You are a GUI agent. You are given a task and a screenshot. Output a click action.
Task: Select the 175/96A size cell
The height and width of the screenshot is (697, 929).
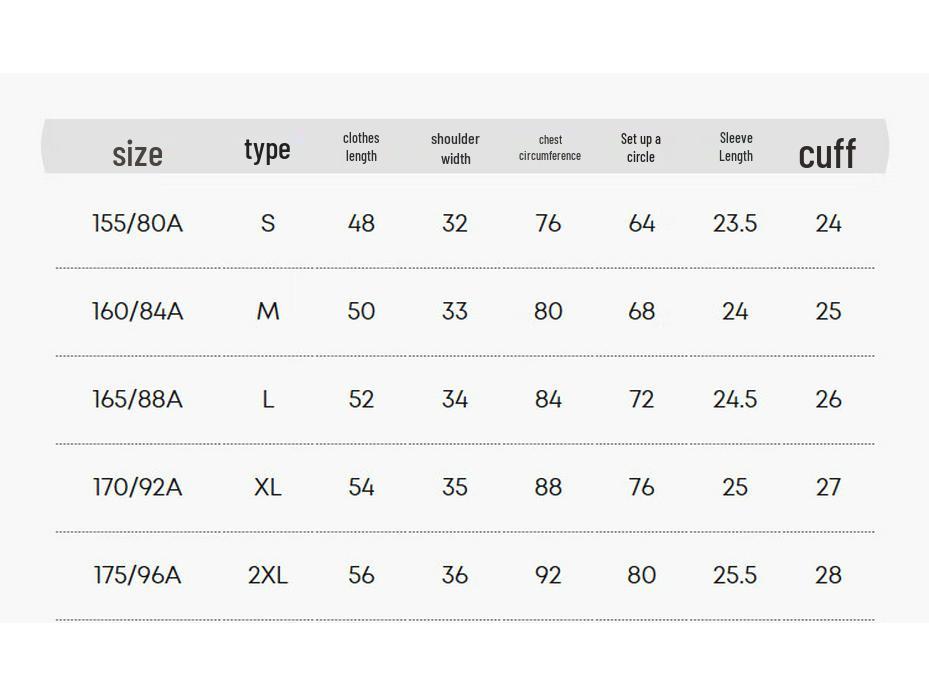(138, 575)
